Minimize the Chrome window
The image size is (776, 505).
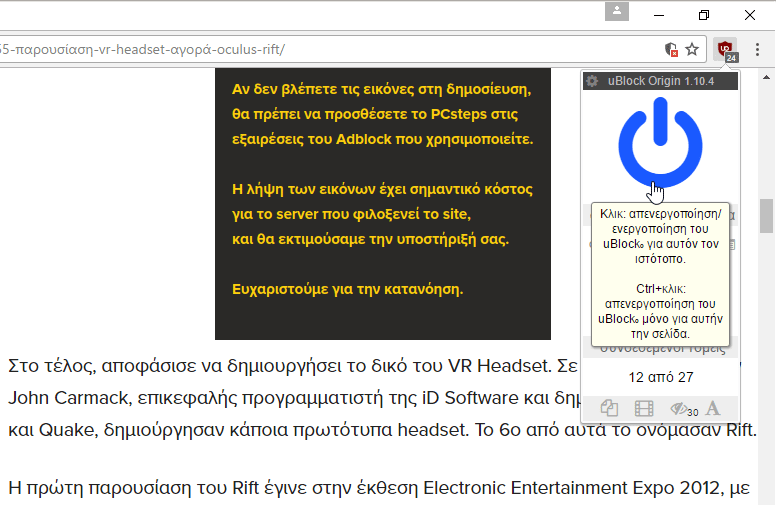pyautogui.click(x=659, y=15)
